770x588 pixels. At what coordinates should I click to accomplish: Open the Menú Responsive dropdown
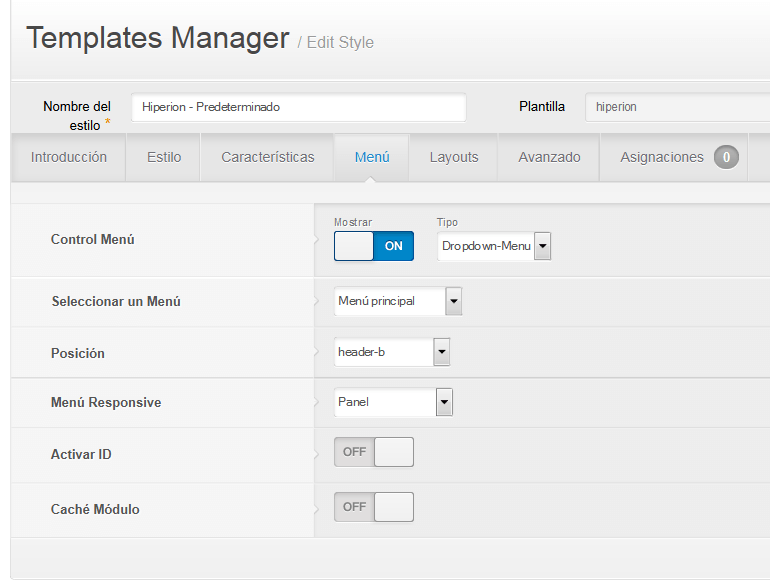(x=393, y=402)
